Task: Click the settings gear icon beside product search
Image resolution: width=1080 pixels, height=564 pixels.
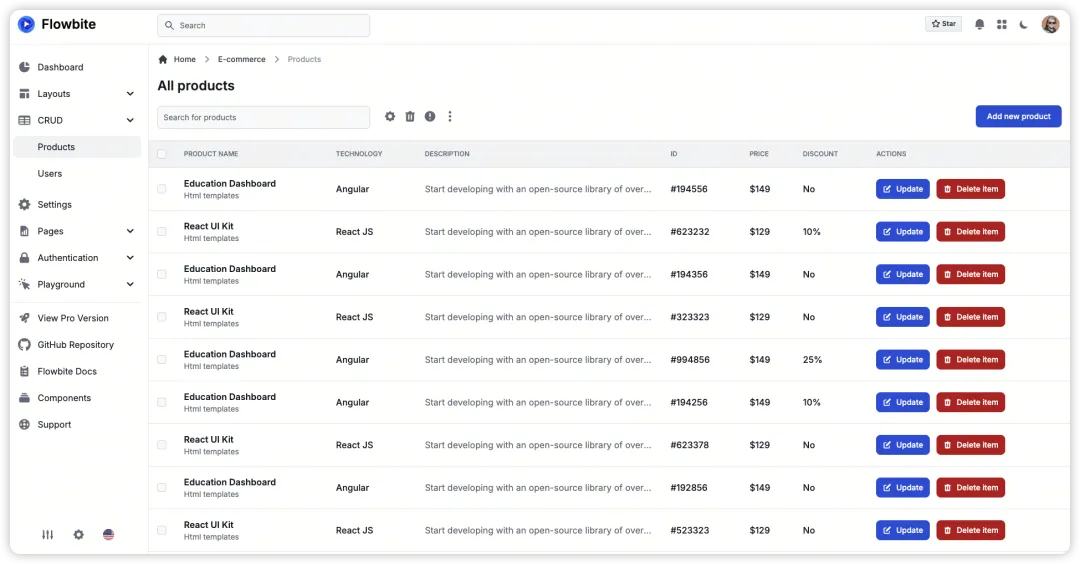Action: click(390, 117)
